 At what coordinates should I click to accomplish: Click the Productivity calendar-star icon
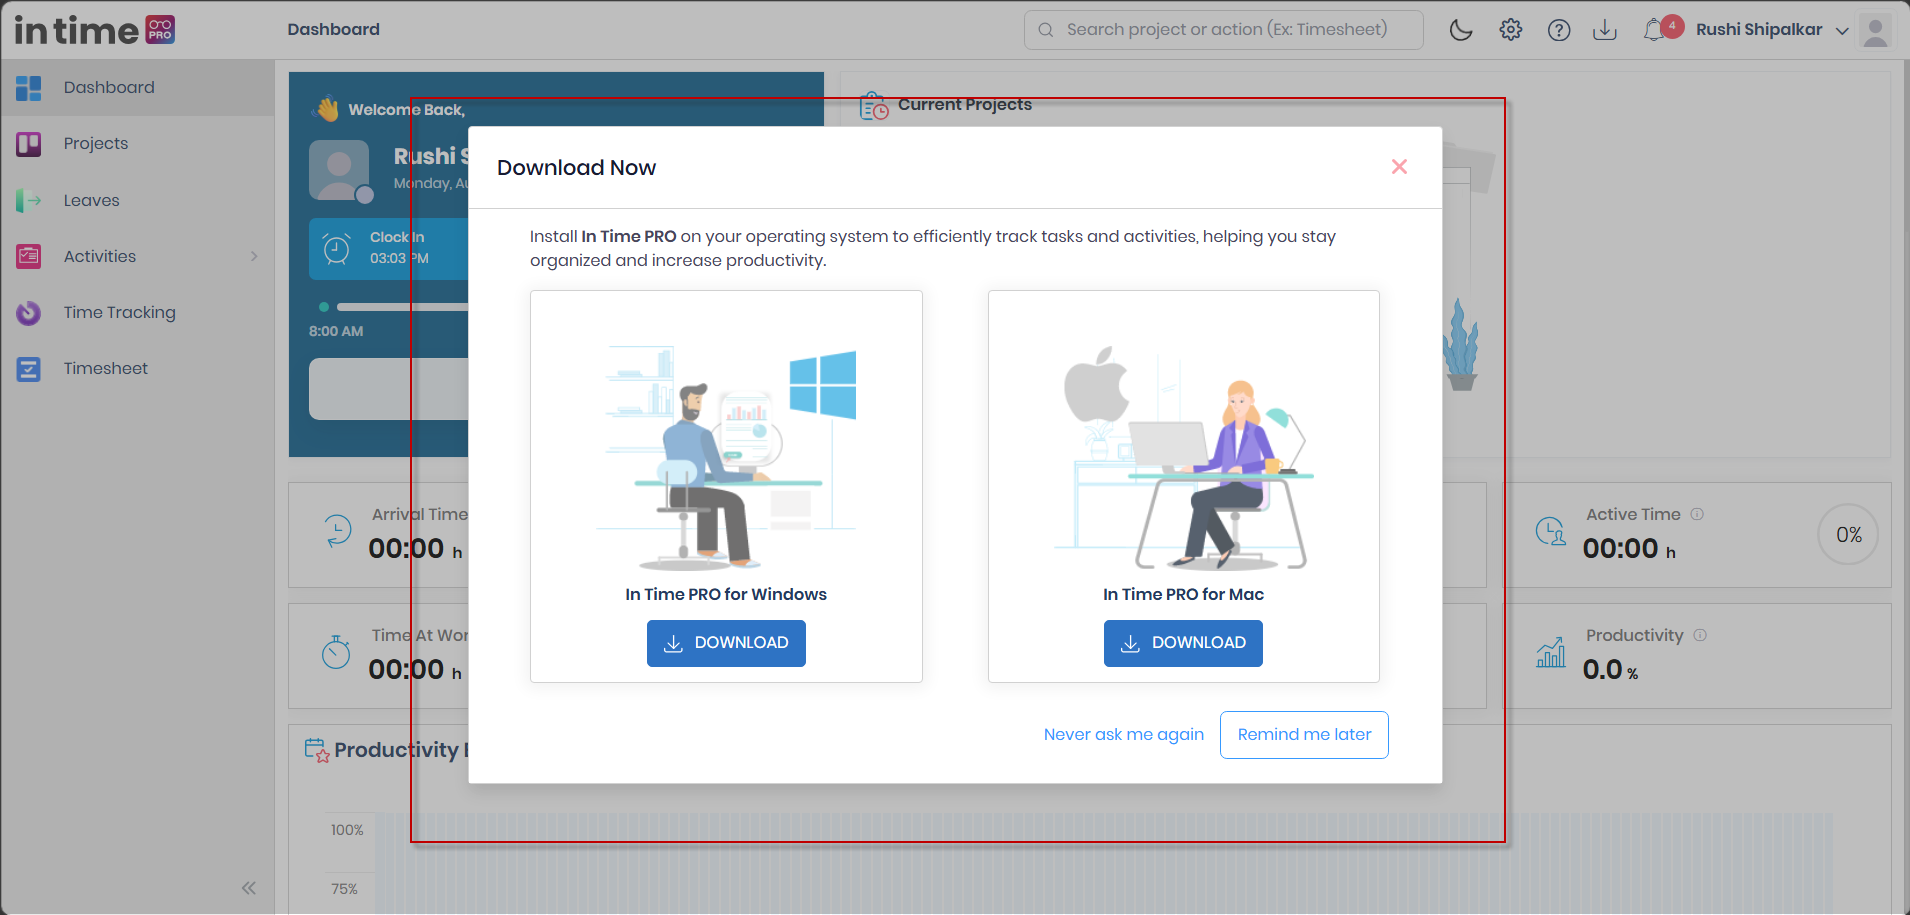point(316,750)
